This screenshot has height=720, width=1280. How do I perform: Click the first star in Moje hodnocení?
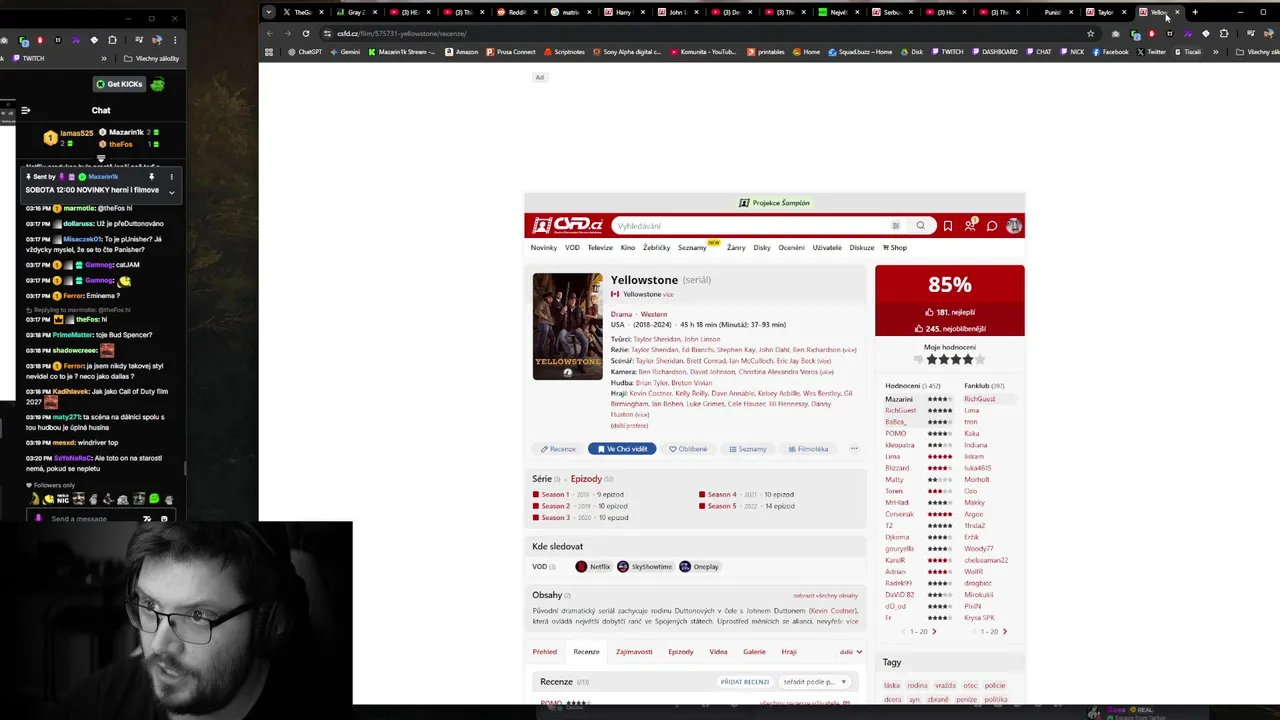932,360
